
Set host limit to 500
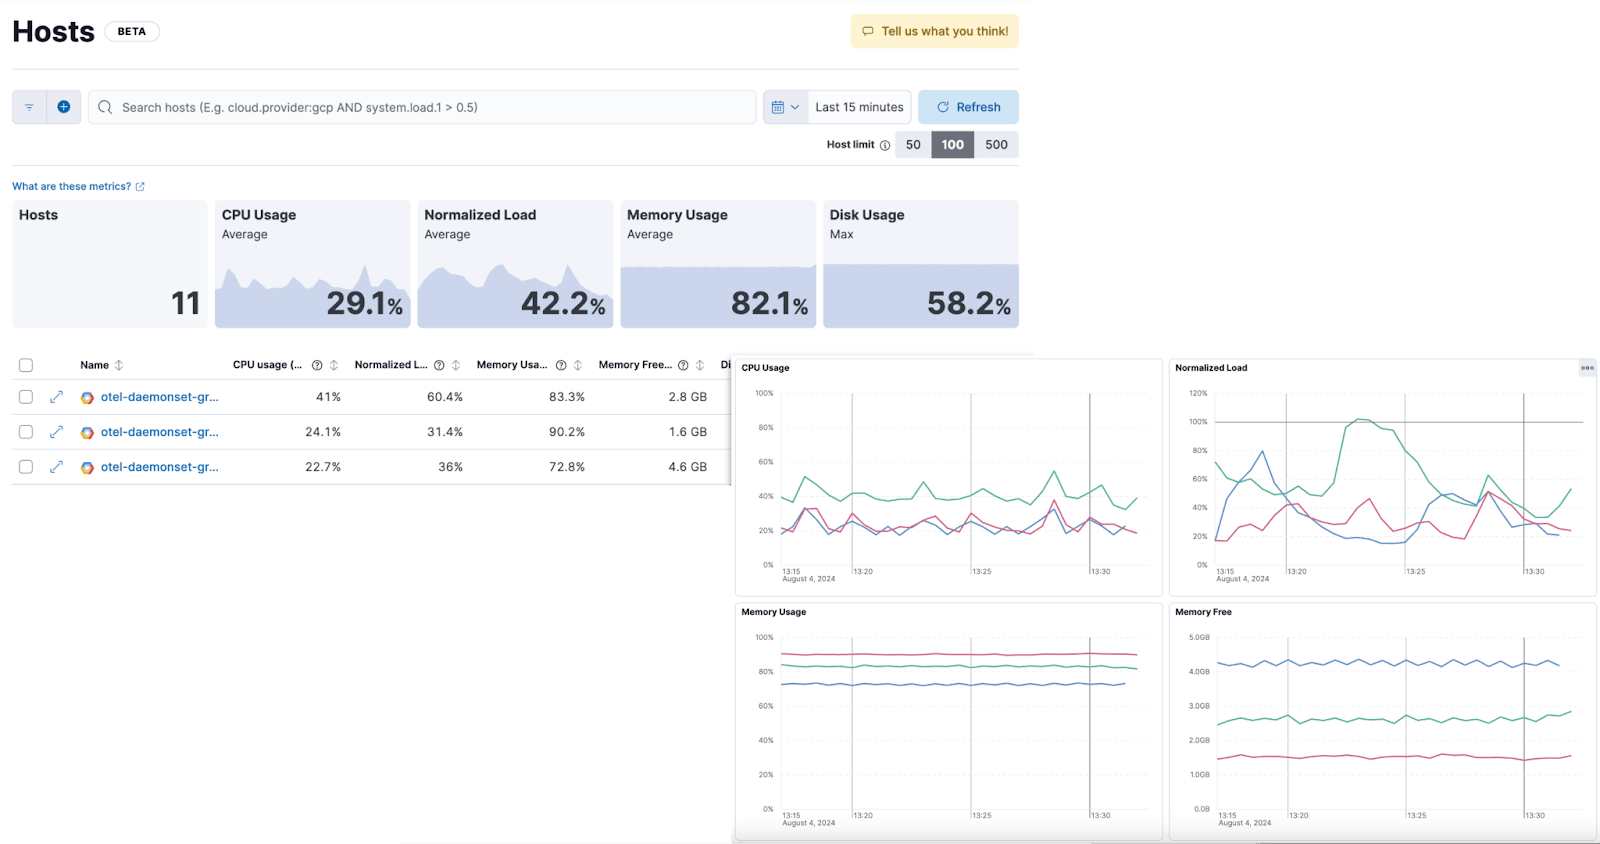tap(996, 145)
